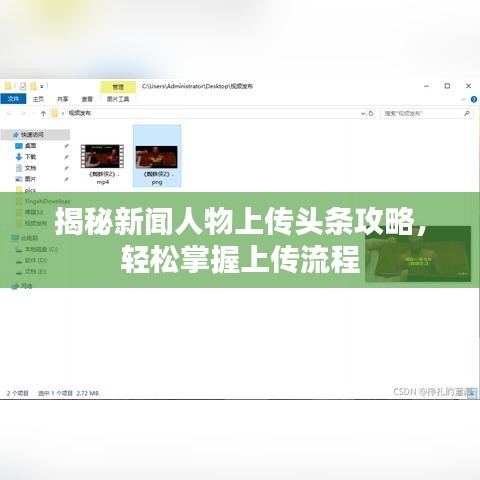
Task: Click the folder search input field
Action: click(x=423, y=113)
